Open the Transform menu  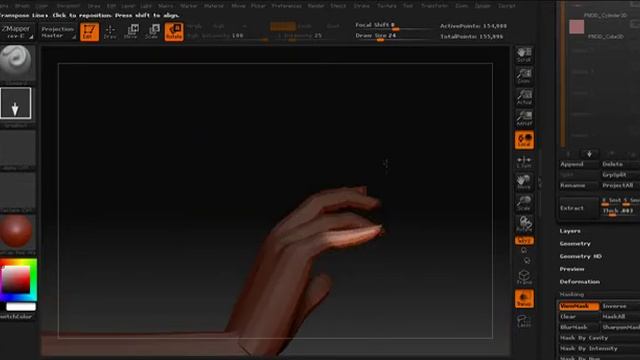click(434, 6)
